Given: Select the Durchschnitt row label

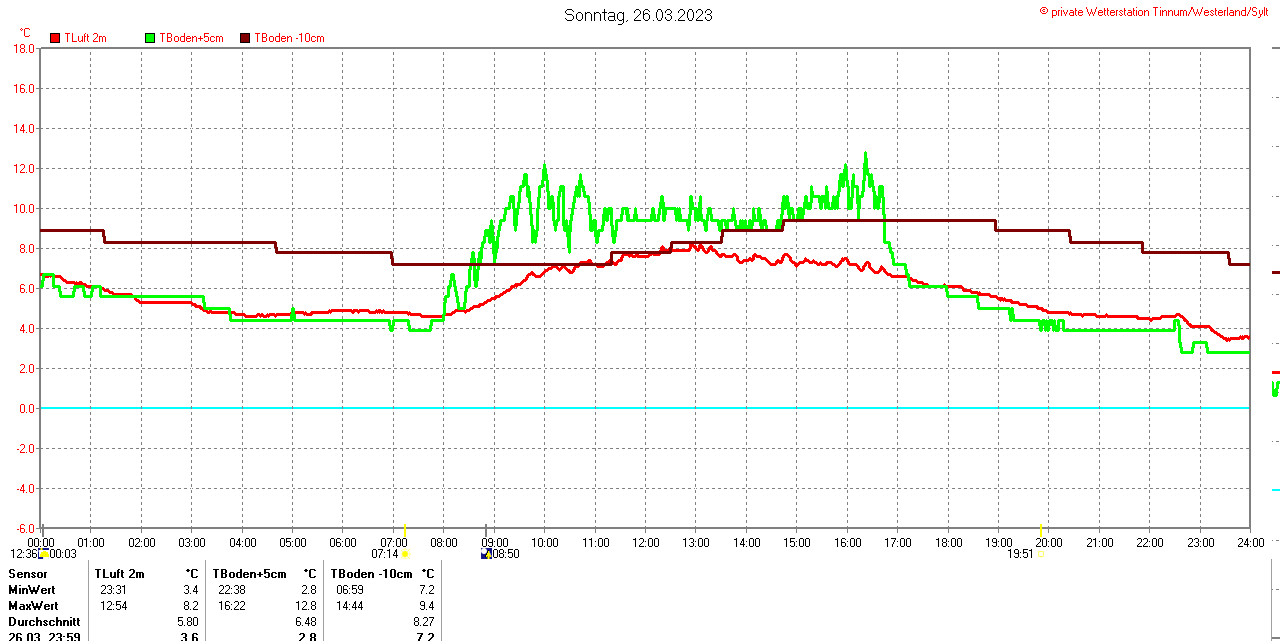Looking at the screenshot, I should pos(44,622).
